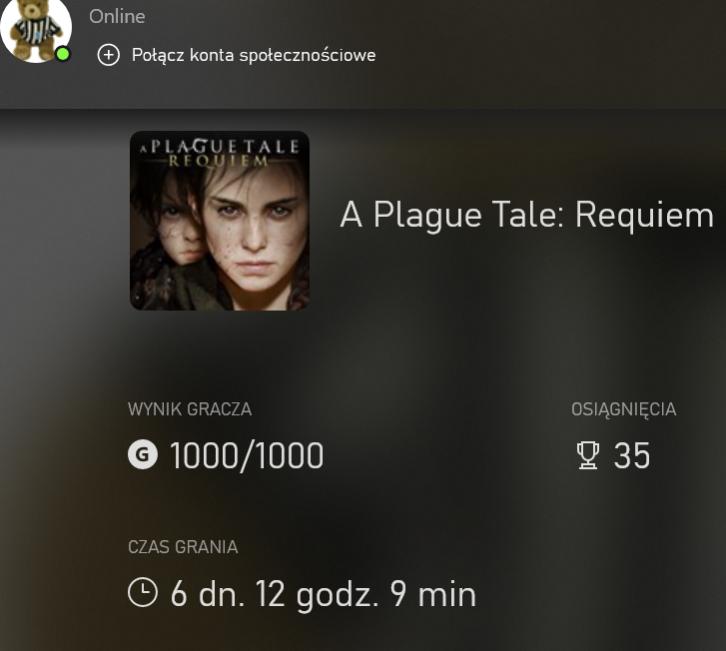Image resolution: width=726 pixels, height=651 pixels.
Task: Click the achievements trophy icon
Action: point(589,456)
